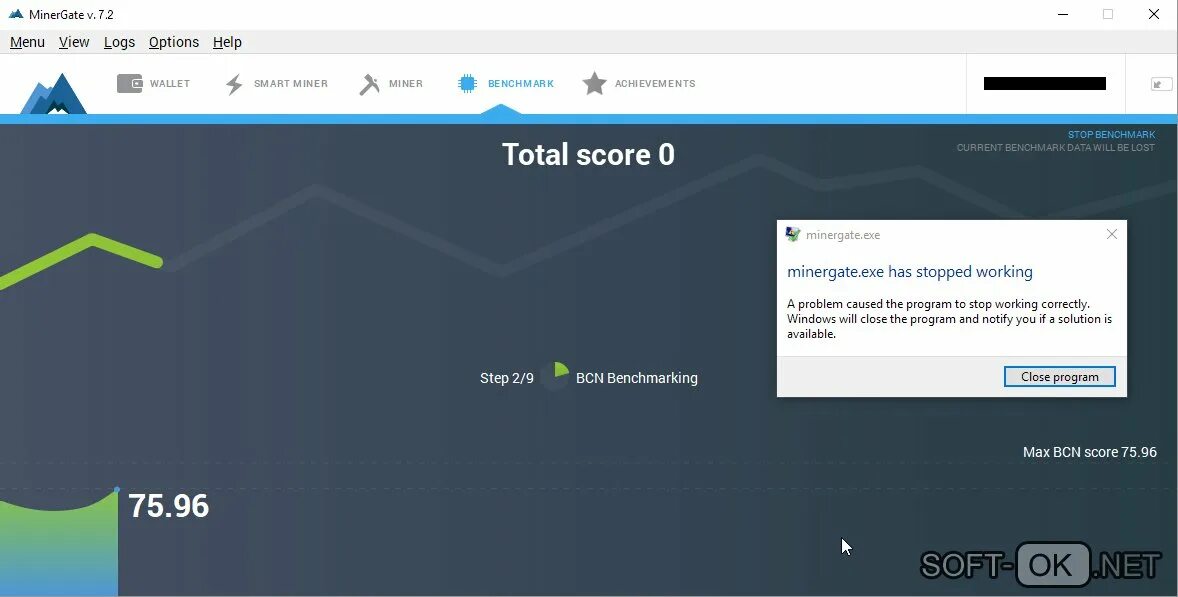Screen dimensions: 1178x597
Task: Close the minergate.exe error dialog
Action: (x=1112, y=234)
